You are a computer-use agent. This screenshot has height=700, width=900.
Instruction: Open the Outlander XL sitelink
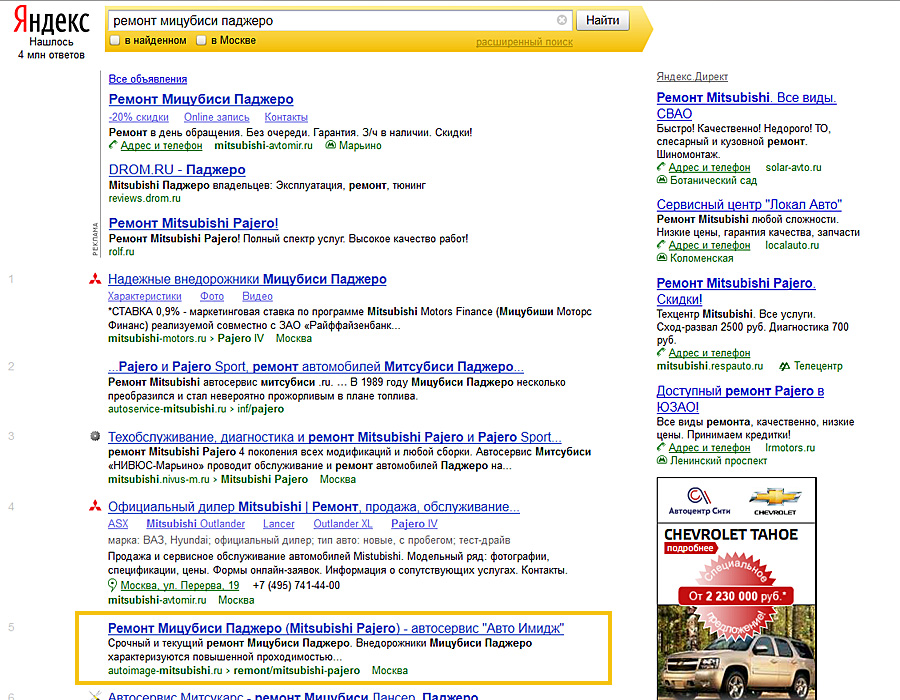(343, 524)
